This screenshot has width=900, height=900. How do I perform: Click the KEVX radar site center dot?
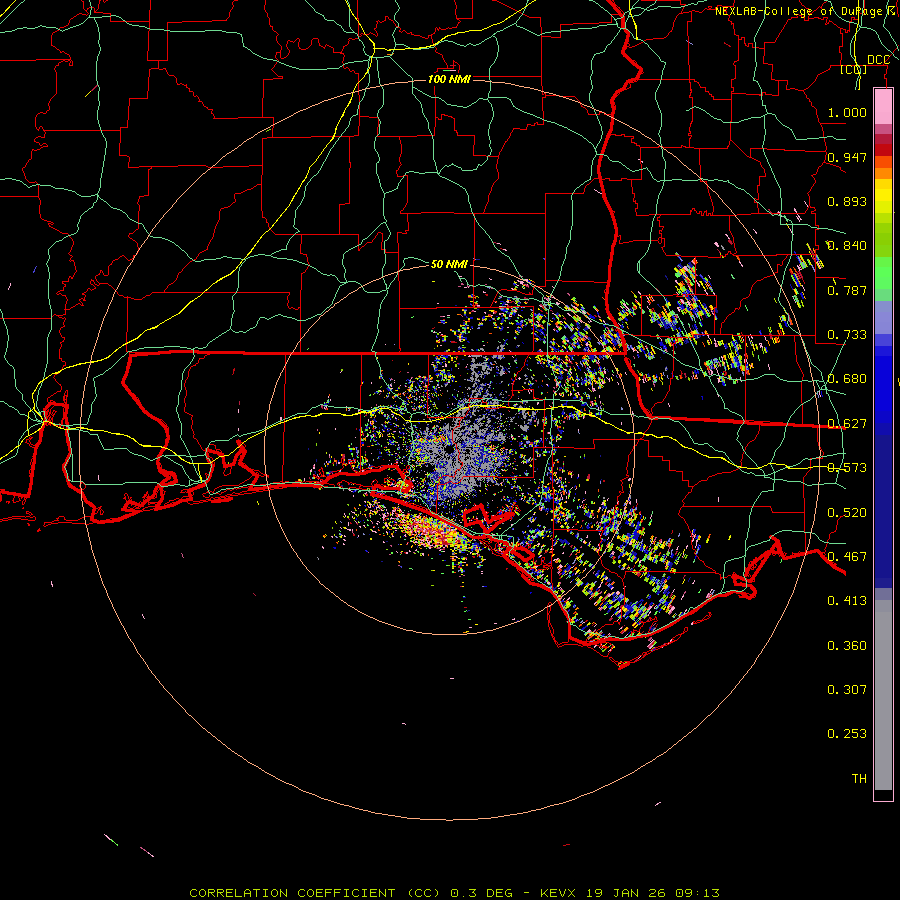point(449,449)
